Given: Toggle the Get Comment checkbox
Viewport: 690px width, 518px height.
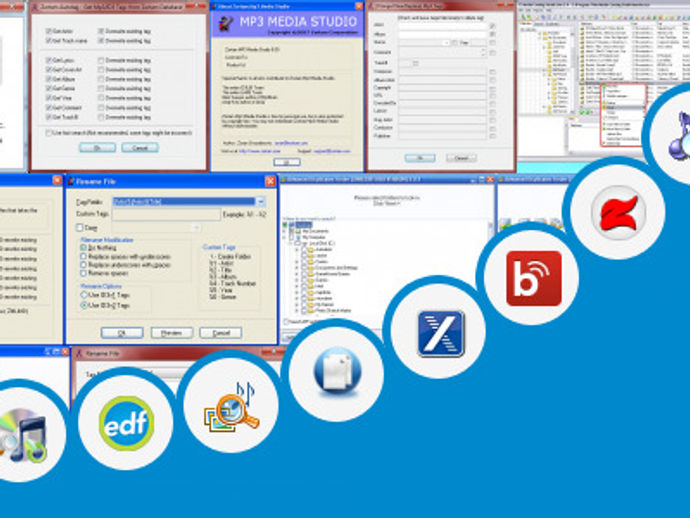Looking at the screenshot, I should click(48, 108).
